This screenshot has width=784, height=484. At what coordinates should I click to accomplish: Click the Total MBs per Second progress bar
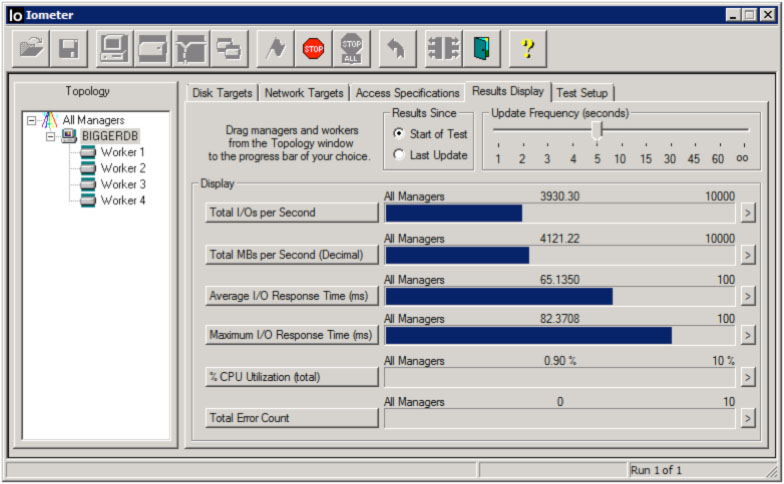pyautogui.click(x=560, y=255)
